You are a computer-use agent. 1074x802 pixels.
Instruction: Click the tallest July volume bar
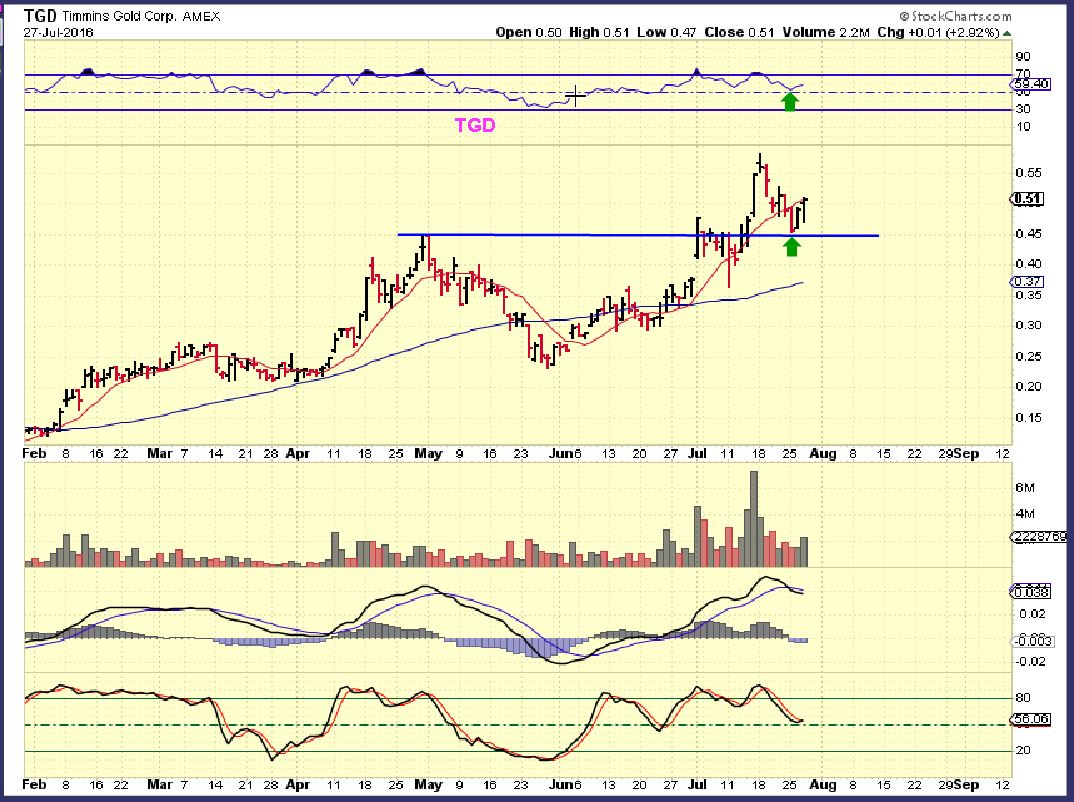754,518
